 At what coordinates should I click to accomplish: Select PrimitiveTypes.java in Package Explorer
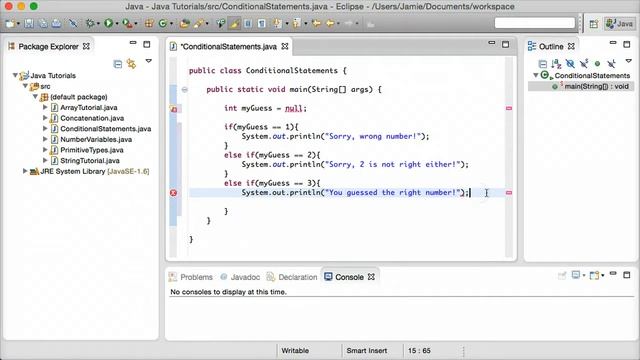click(92, 150)
